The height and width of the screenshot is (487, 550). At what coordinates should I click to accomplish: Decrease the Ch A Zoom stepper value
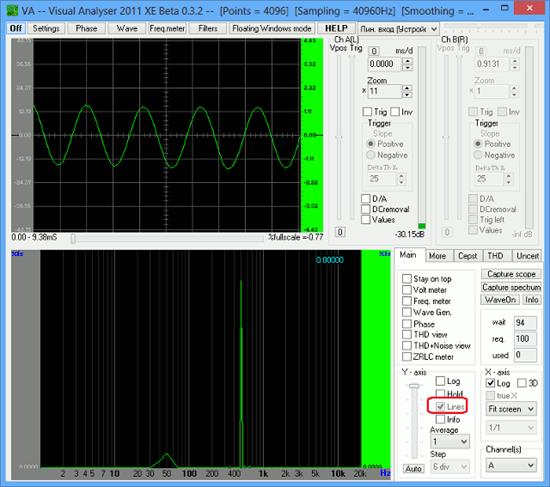point(407,94)
